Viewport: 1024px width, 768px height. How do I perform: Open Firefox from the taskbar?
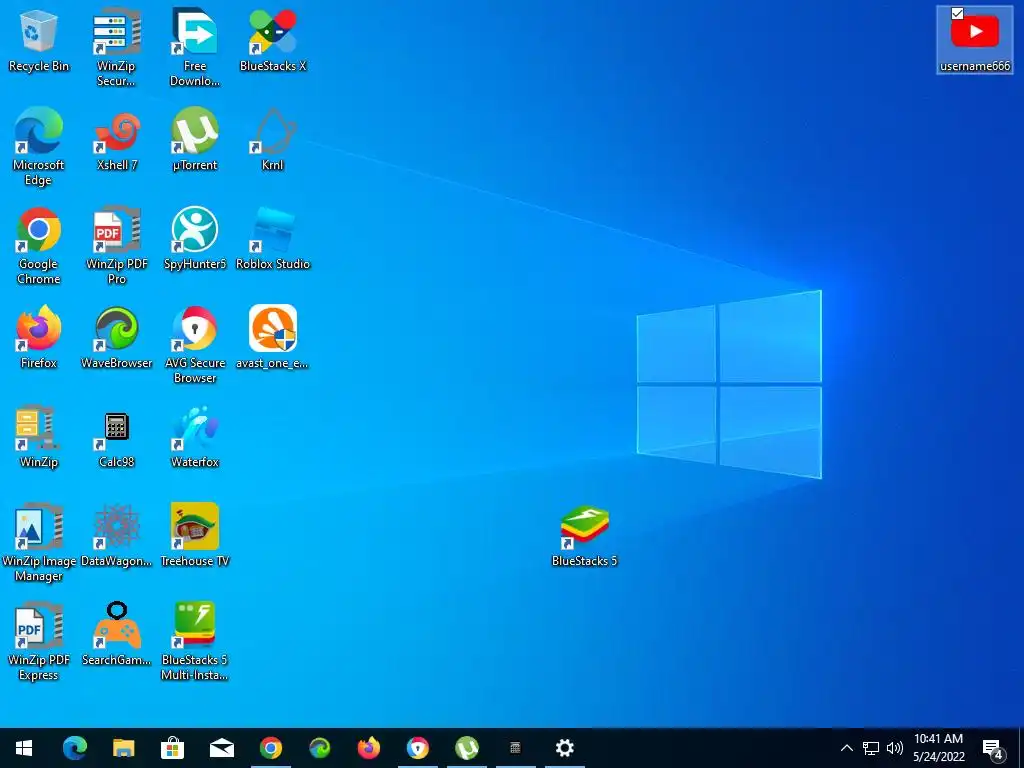pos(368,748)
